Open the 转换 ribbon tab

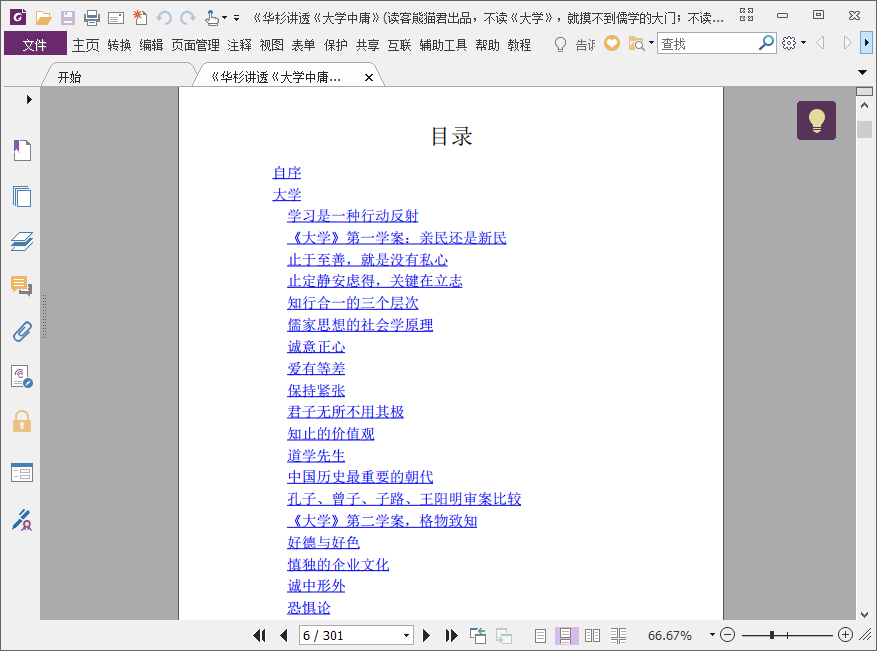point(119,45)
